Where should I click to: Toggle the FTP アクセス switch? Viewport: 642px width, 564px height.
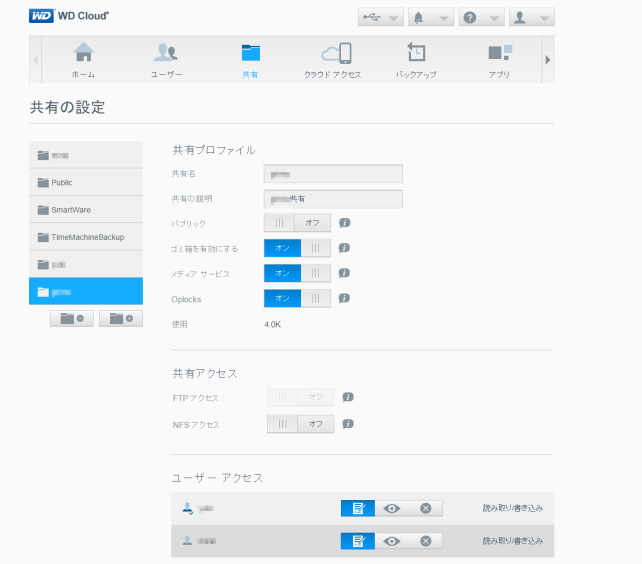point(301,397)
